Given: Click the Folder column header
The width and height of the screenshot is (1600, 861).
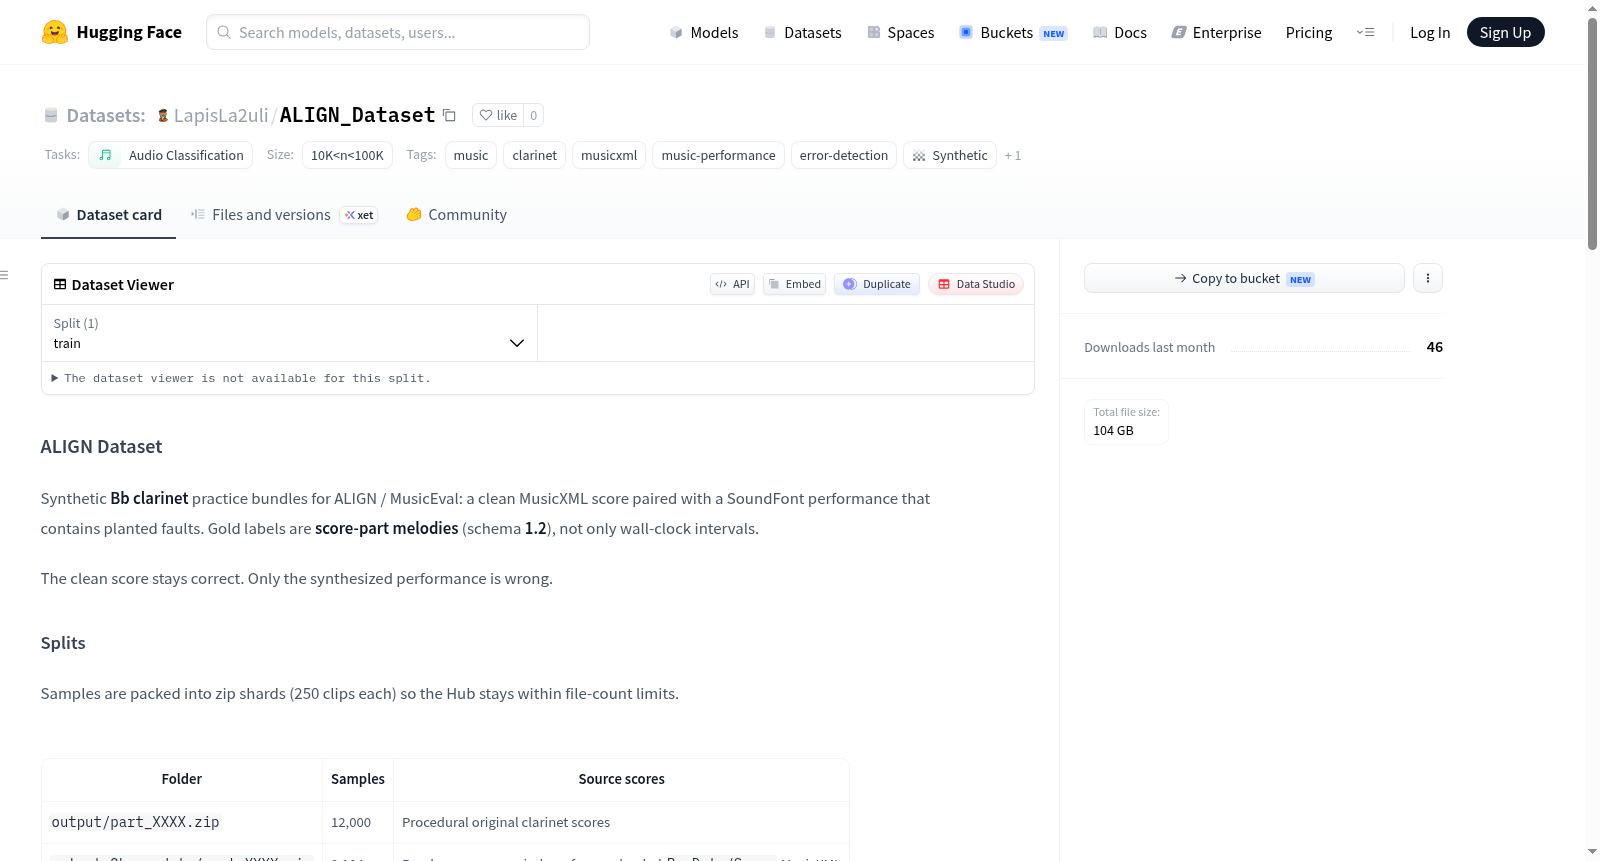Looking at the screenshot, I should pos(182,779).
